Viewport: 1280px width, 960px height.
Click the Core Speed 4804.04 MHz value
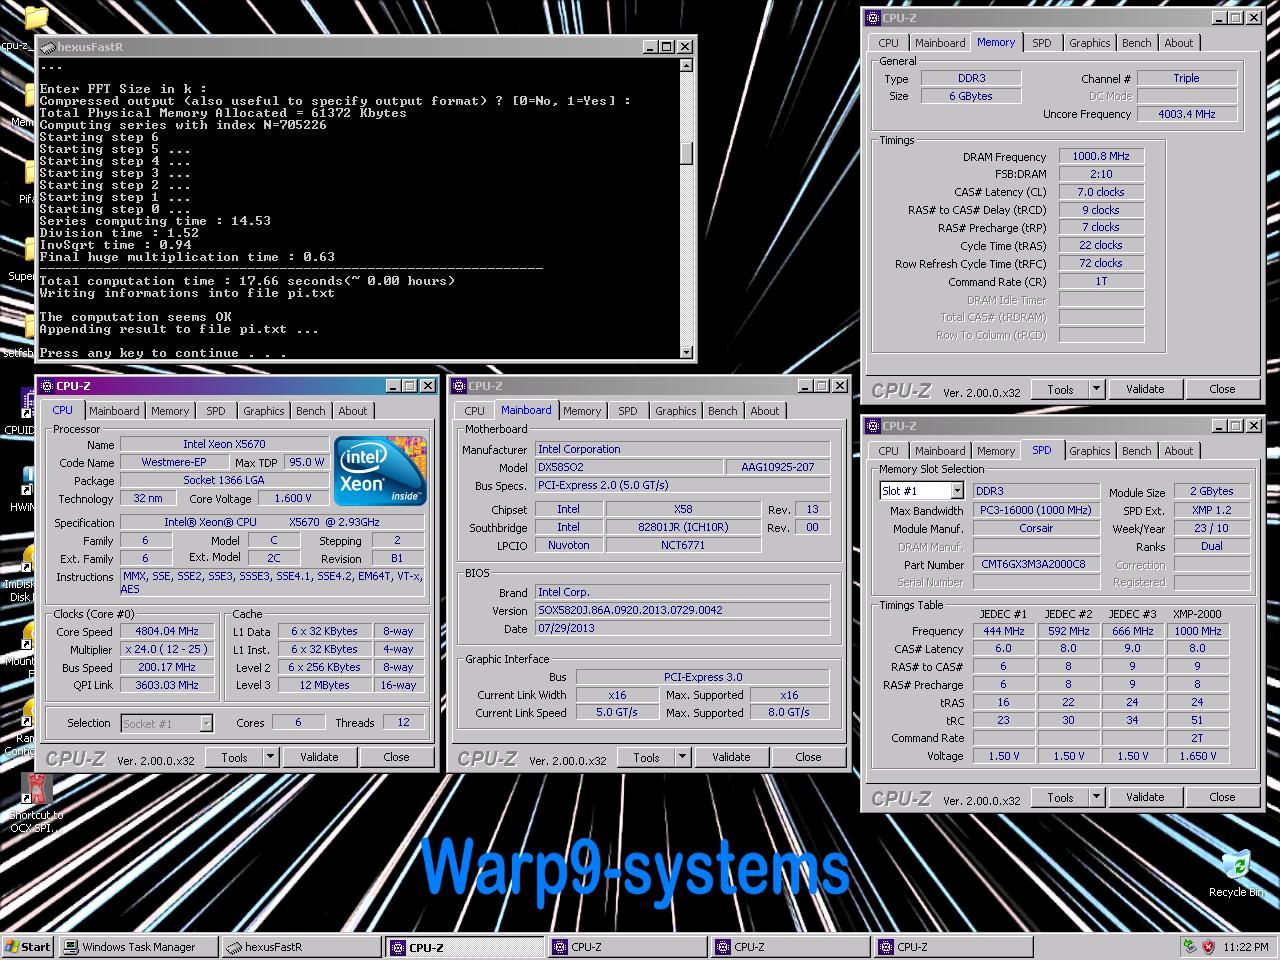coord(167,631)
